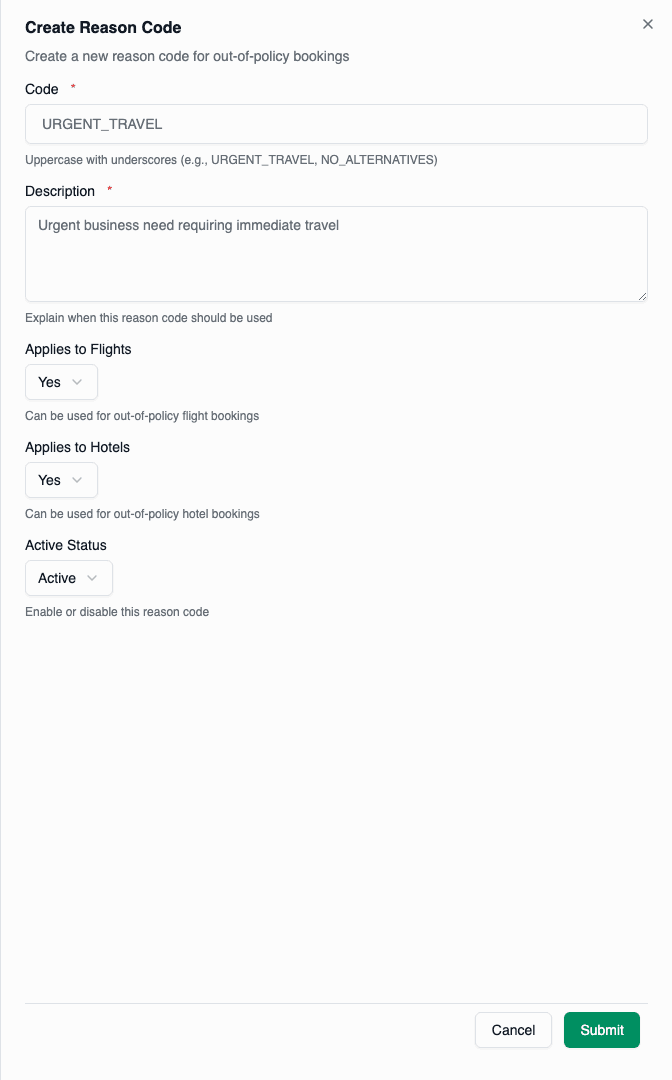Click the Description required field asterisk

click(x=109, y=190)
